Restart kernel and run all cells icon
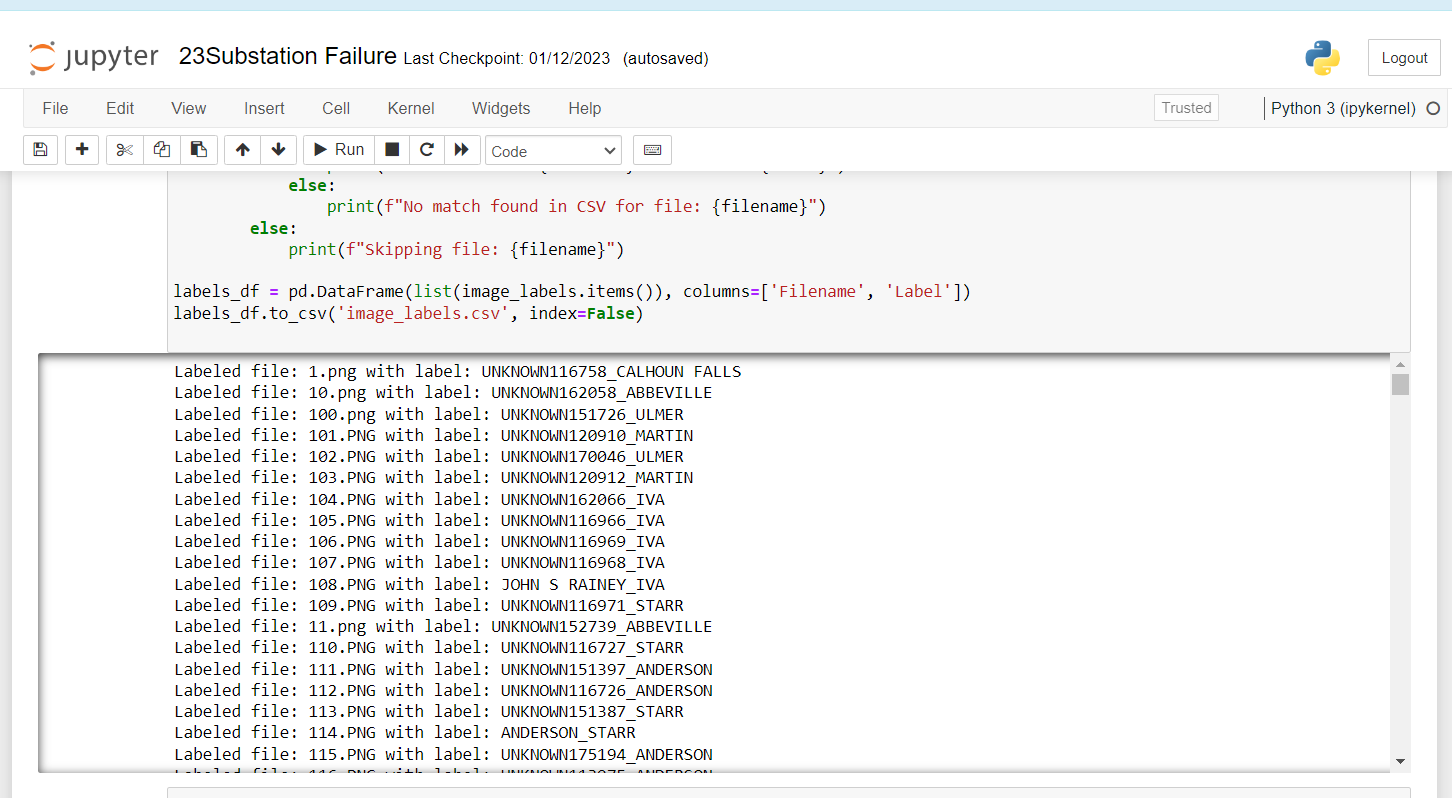 pos(462,149)
